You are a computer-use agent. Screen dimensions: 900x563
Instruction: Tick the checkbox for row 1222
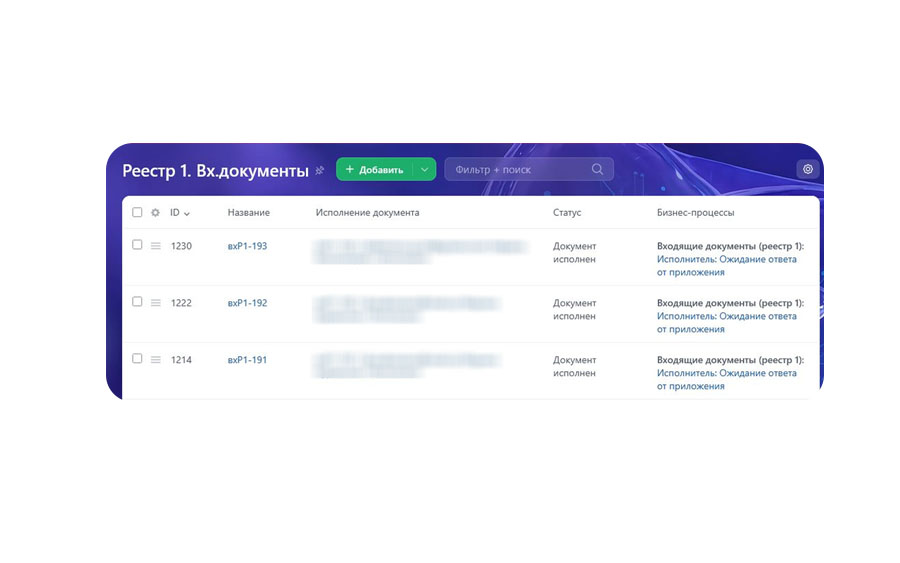point(137,301)
